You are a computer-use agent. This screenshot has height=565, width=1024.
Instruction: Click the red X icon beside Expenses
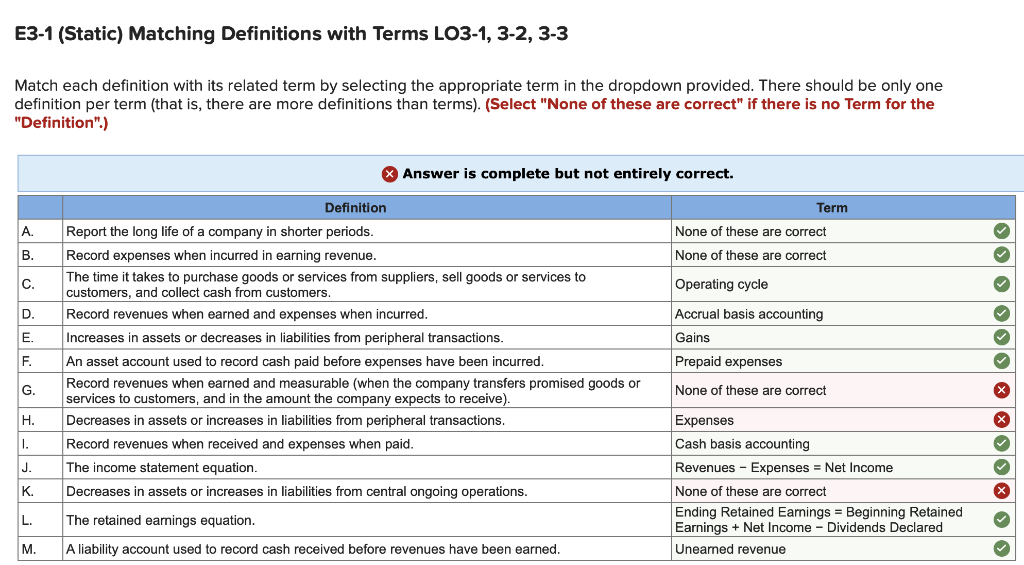click(x=1001, y=420)
